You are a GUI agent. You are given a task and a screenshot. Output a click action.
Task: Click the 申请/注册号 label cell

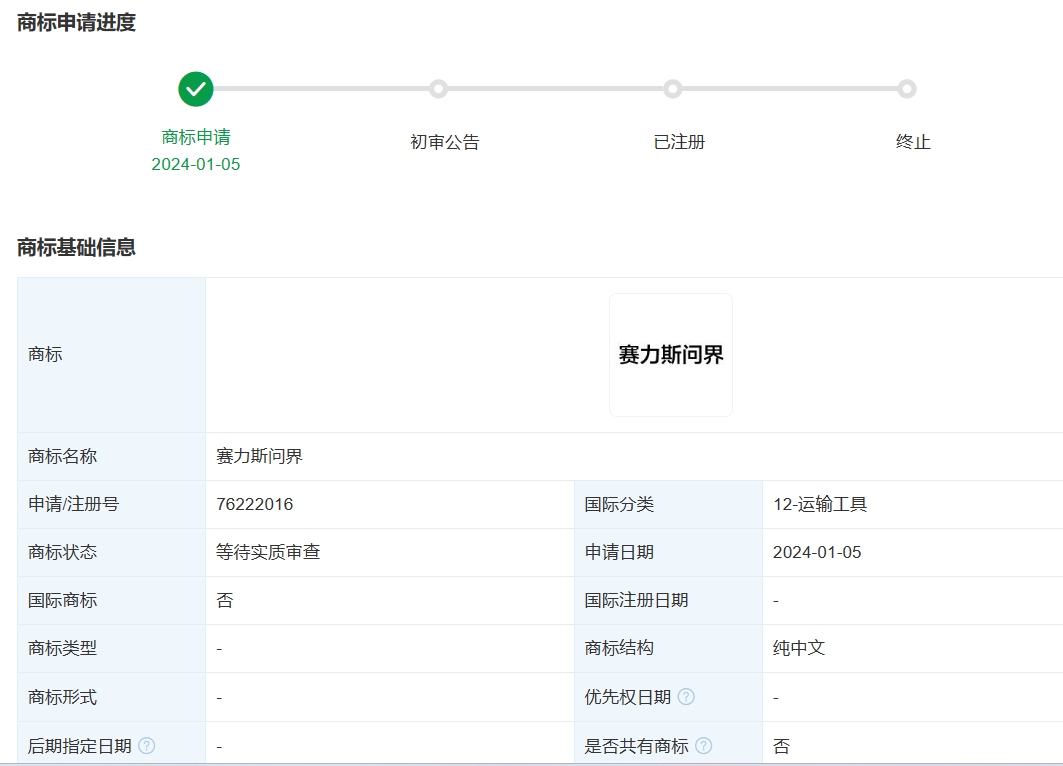click(111, 504)
